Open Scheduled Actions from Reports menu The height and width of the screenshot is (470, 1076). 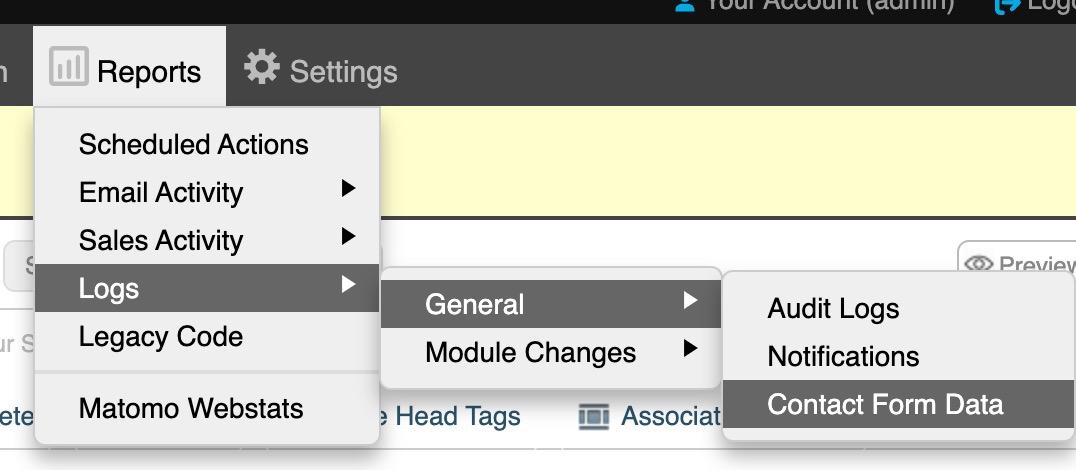[194, 145]
